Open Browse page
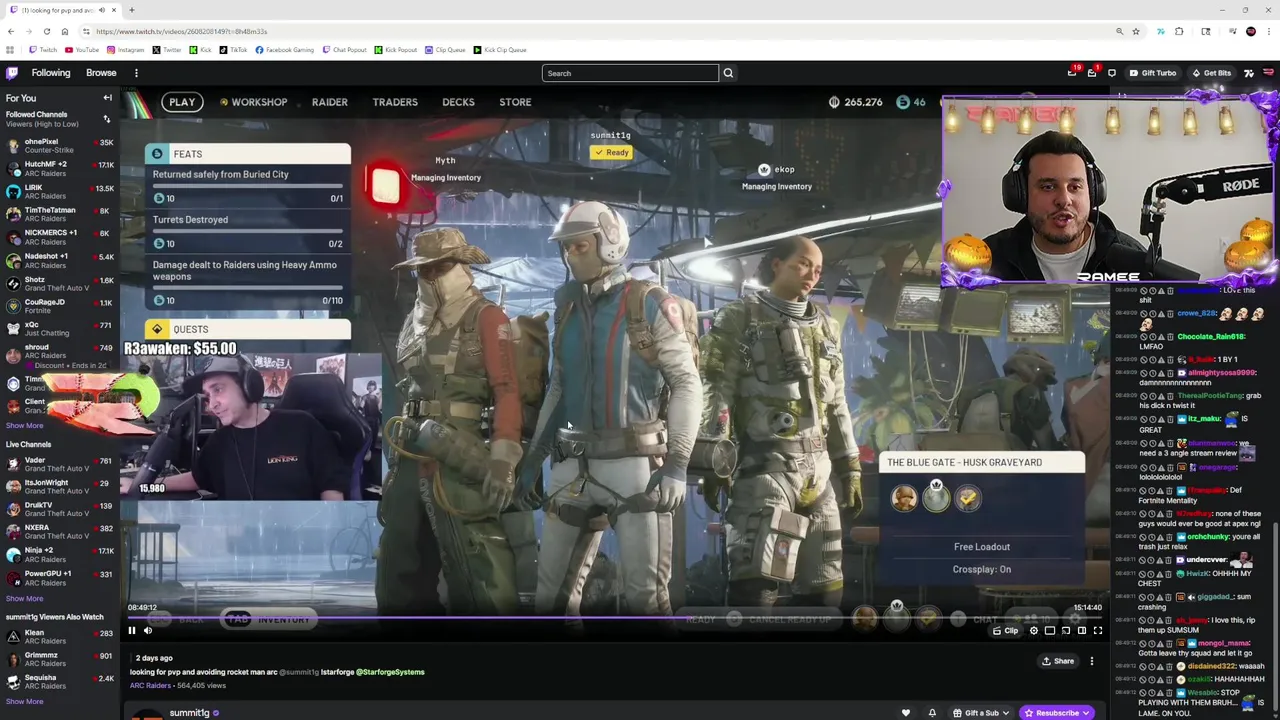This screenshot has width=1280, height=720. [x=101, y=73]
